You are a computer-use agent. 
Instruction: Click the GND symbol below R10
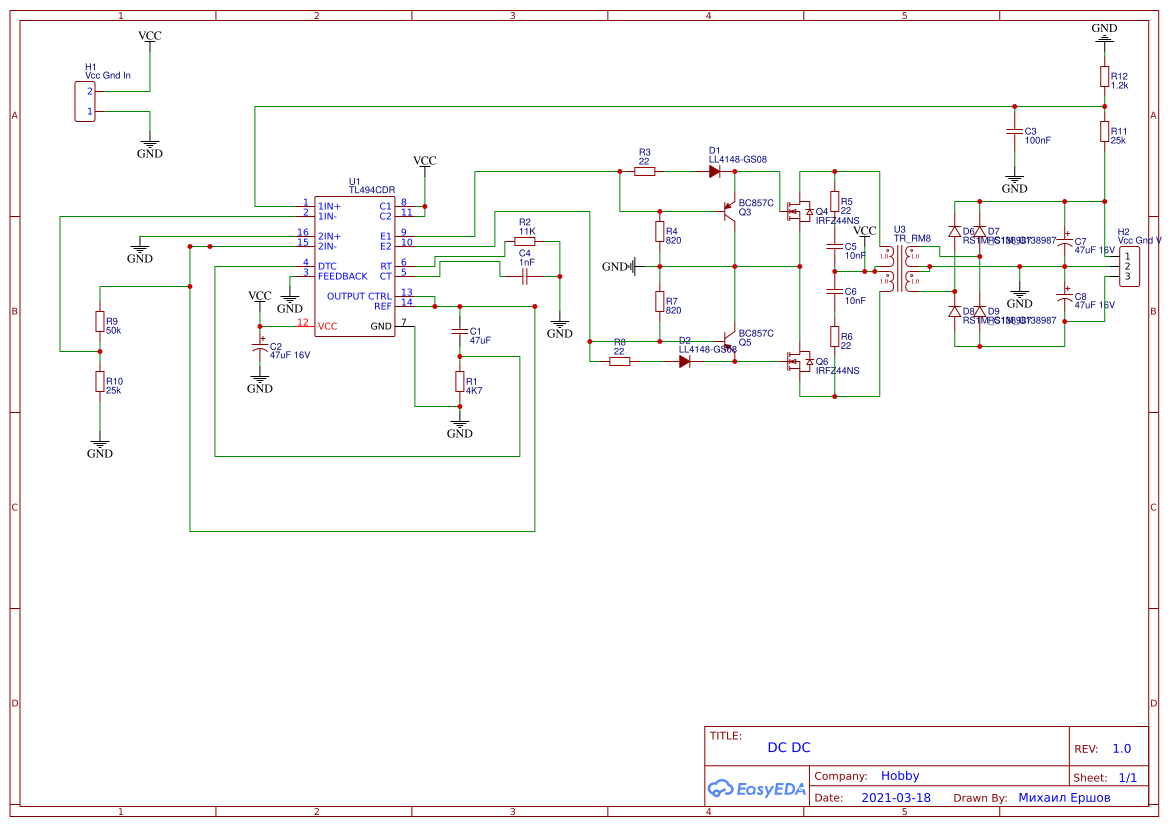pyautogui.click(x=98, y=445)
